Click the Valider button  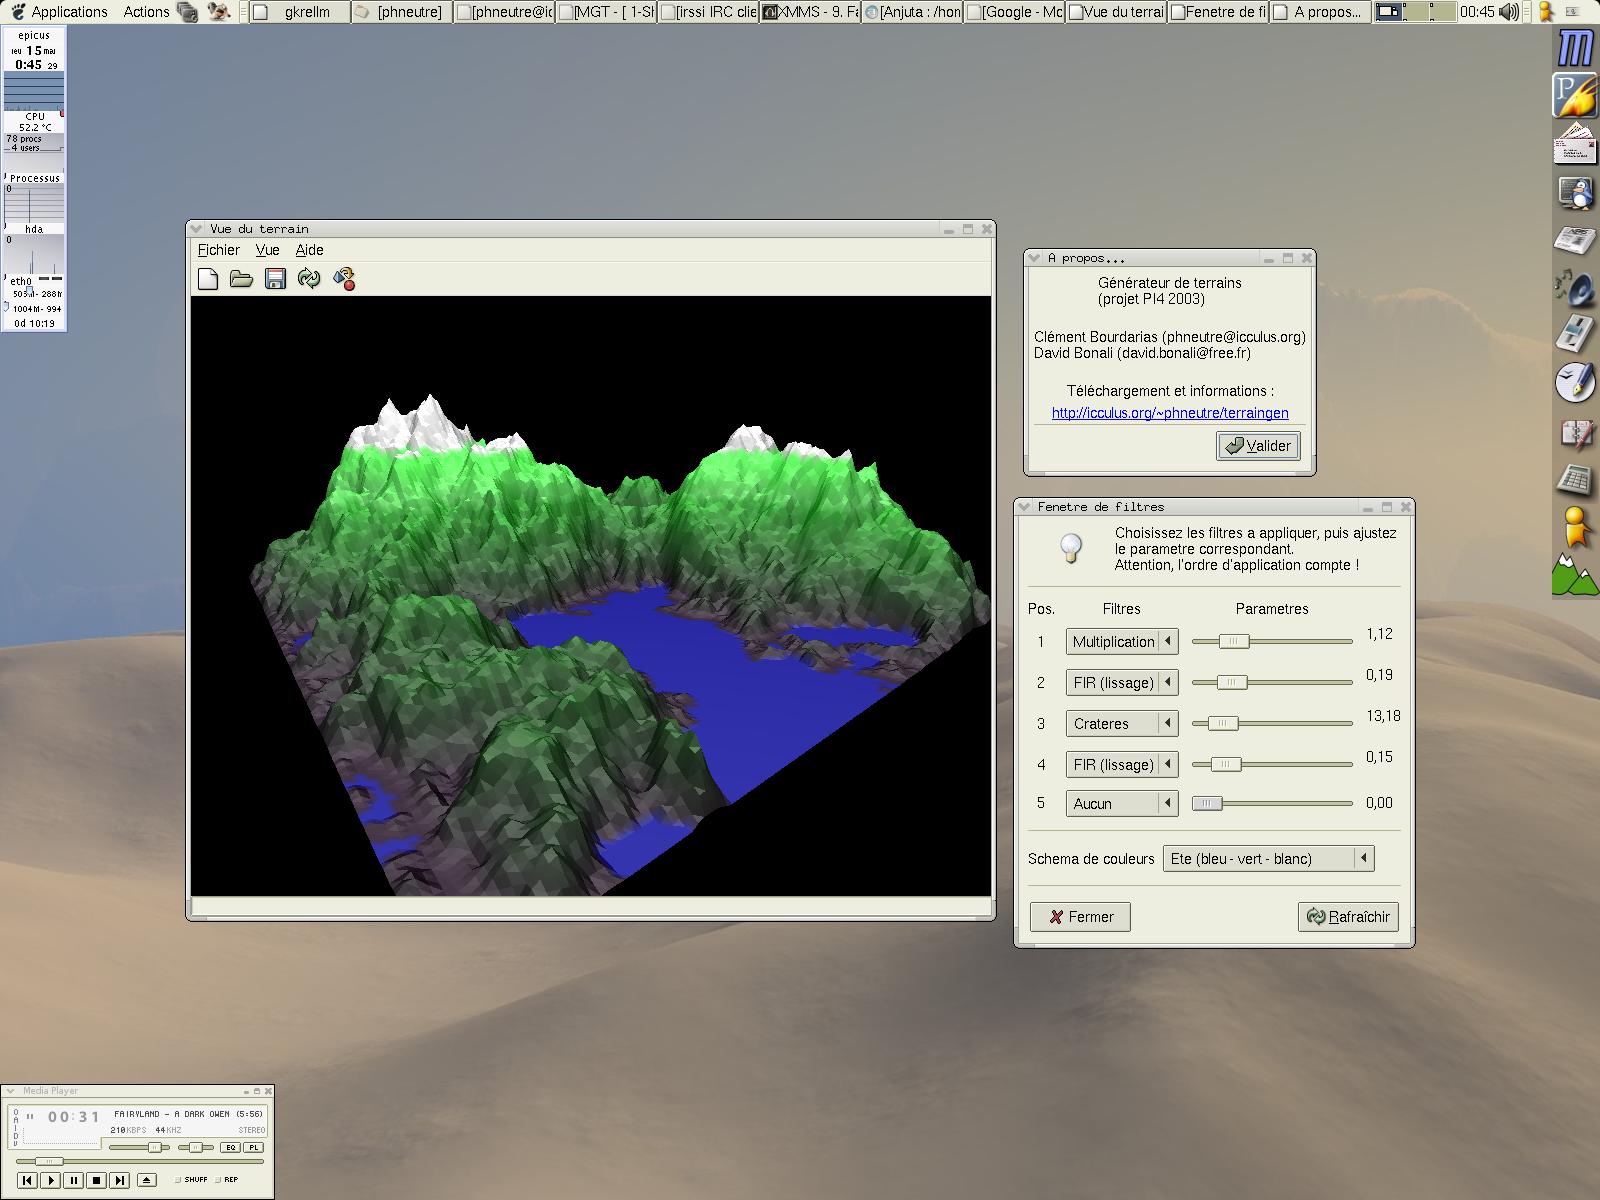(1258, 446)
